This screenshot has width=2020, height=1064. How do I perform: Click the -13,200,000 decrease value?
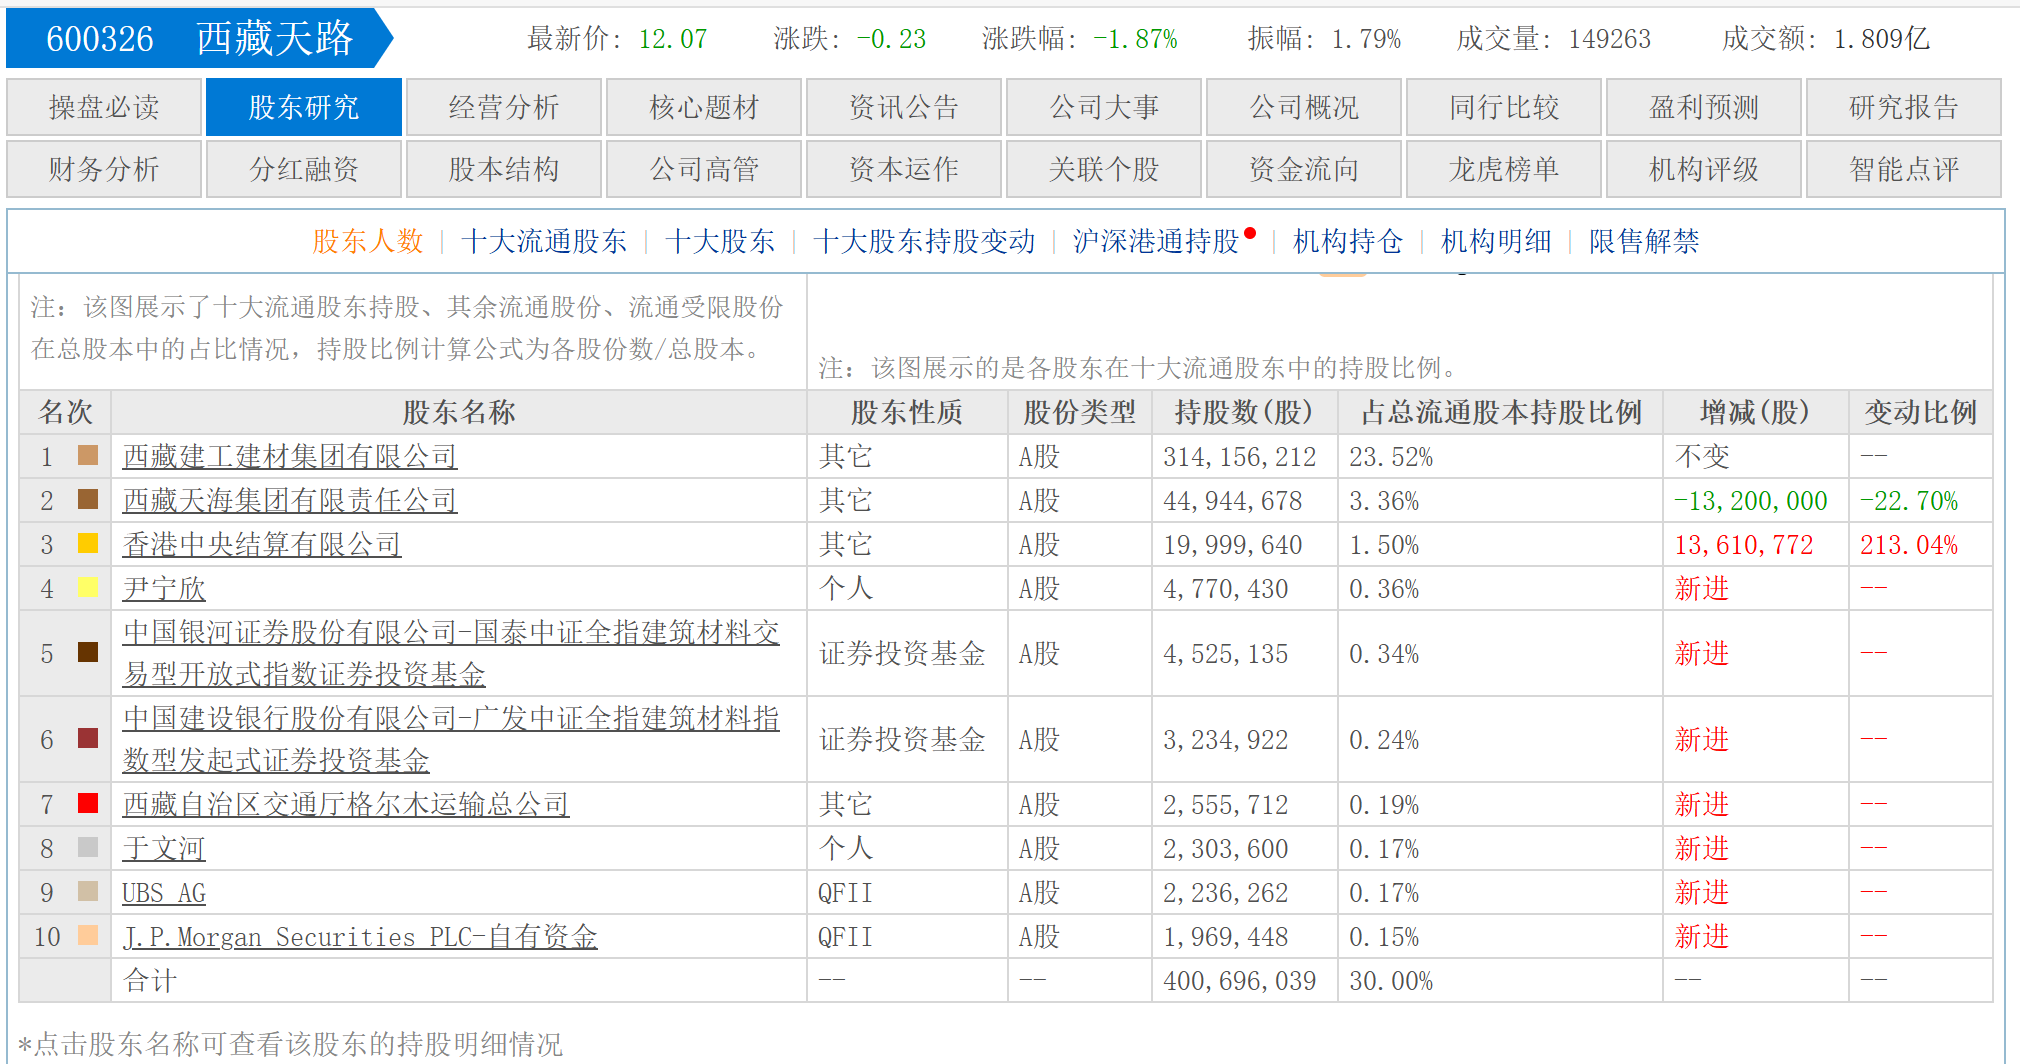click(1751, 501)
